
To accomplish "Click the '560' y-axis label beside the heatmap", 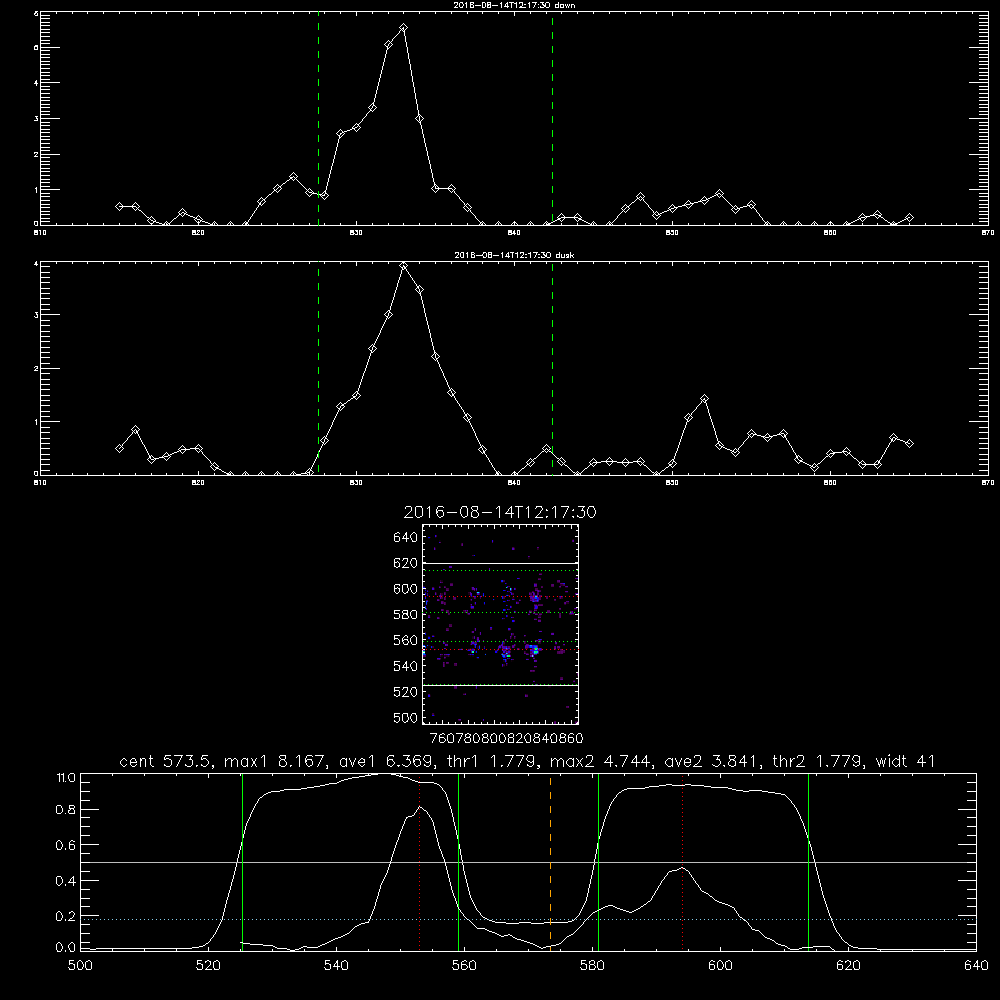I will 406,640.
